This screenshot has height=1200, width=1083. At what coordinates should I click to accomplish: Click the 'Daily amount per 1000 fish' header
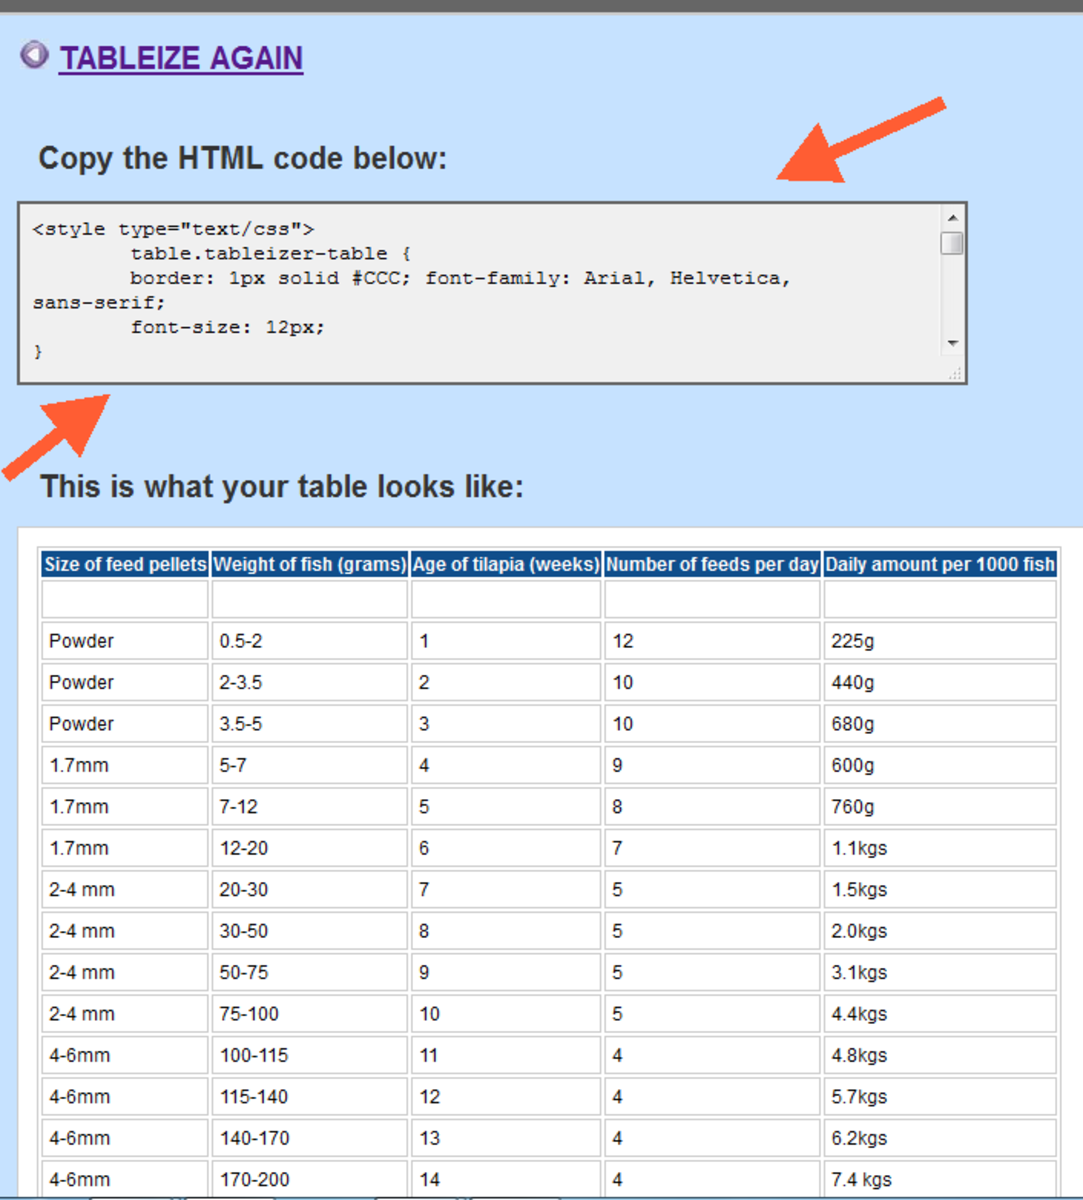[940, 564]
